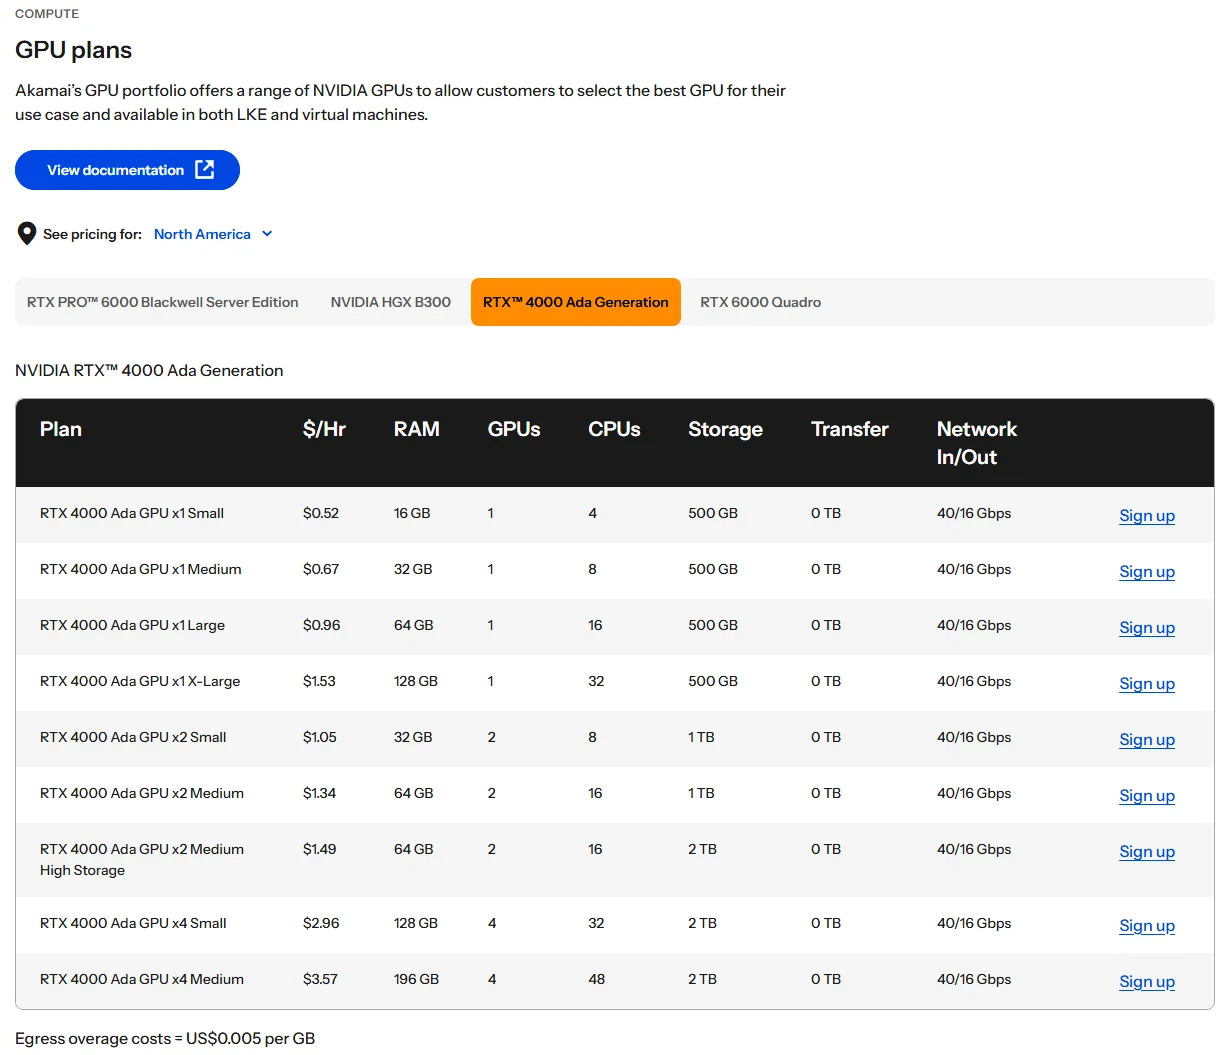Image resolution: width=1230 pixels, height=1055 pixels.
Task: Click the $0.96 hourly price
Action: (321, 625)
